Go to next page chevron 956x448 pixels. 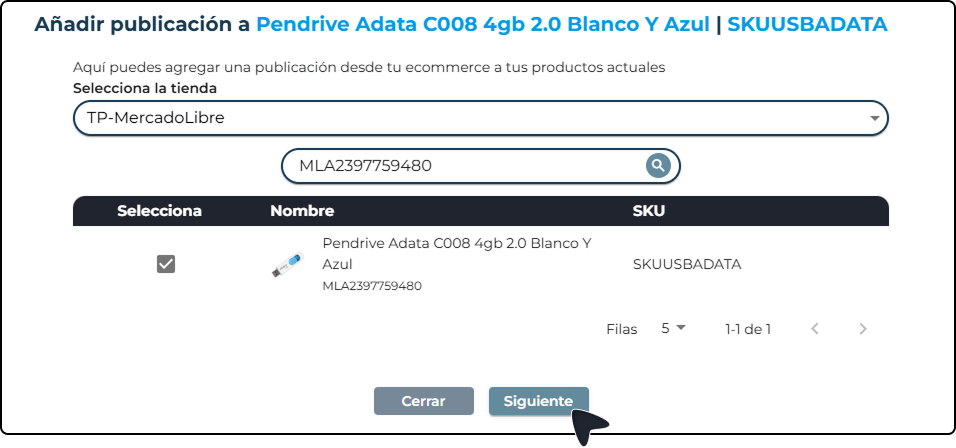[863, 328]
